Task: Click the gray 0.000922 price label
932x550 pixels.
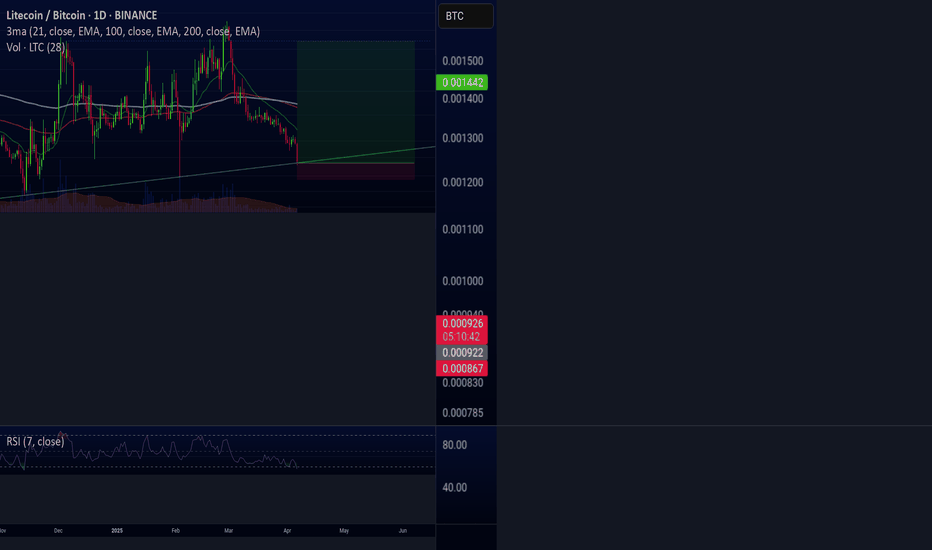Action: coord(462,353)
